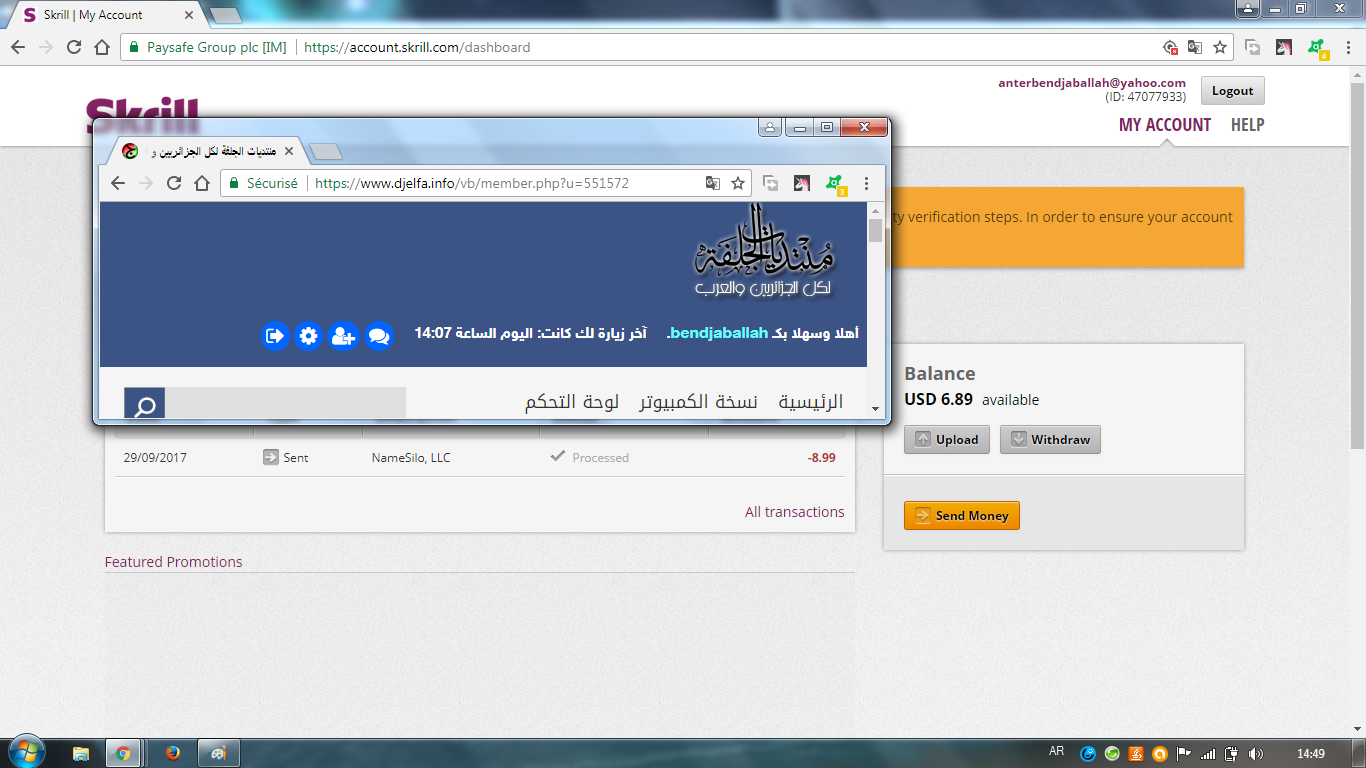
Task: Click green extension with badge 2 in djelfa window
Action: (x=834, y=184)
